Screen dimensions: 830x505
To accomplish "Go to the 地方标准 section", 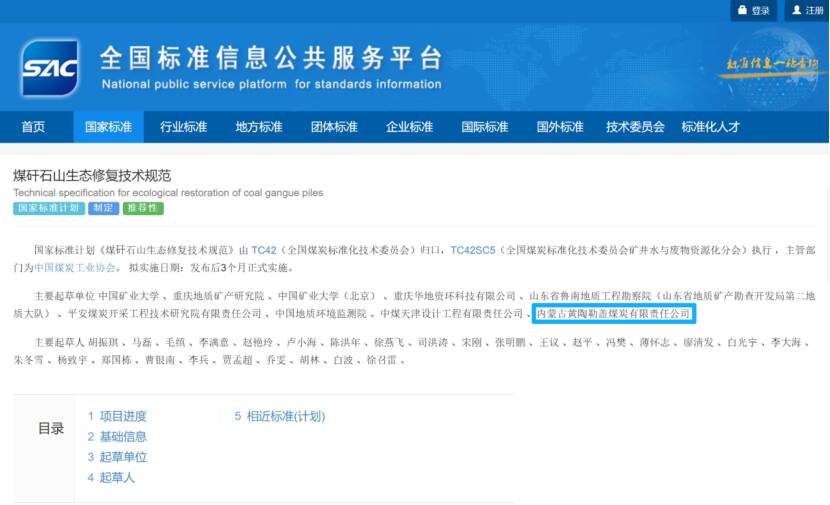I will coord(259,127).
